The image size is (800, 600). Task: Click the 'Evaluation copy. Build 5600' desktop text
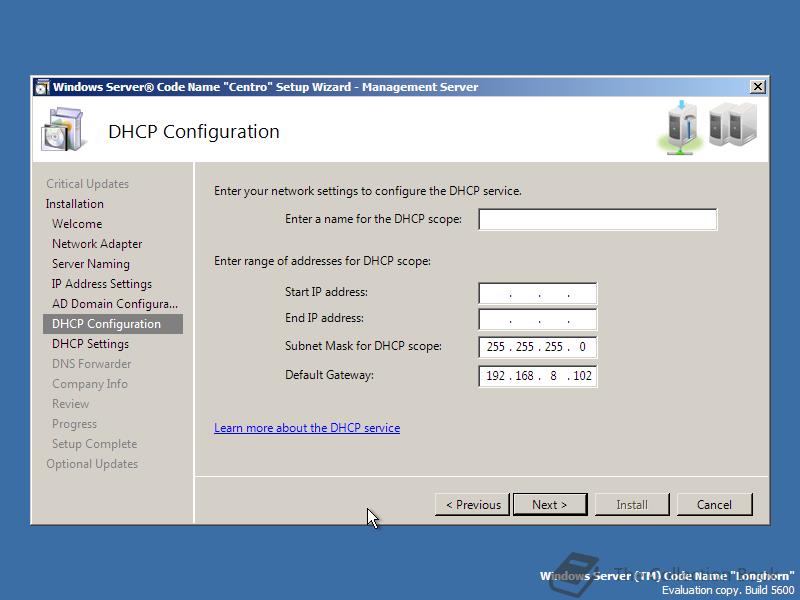pos(729,590)
